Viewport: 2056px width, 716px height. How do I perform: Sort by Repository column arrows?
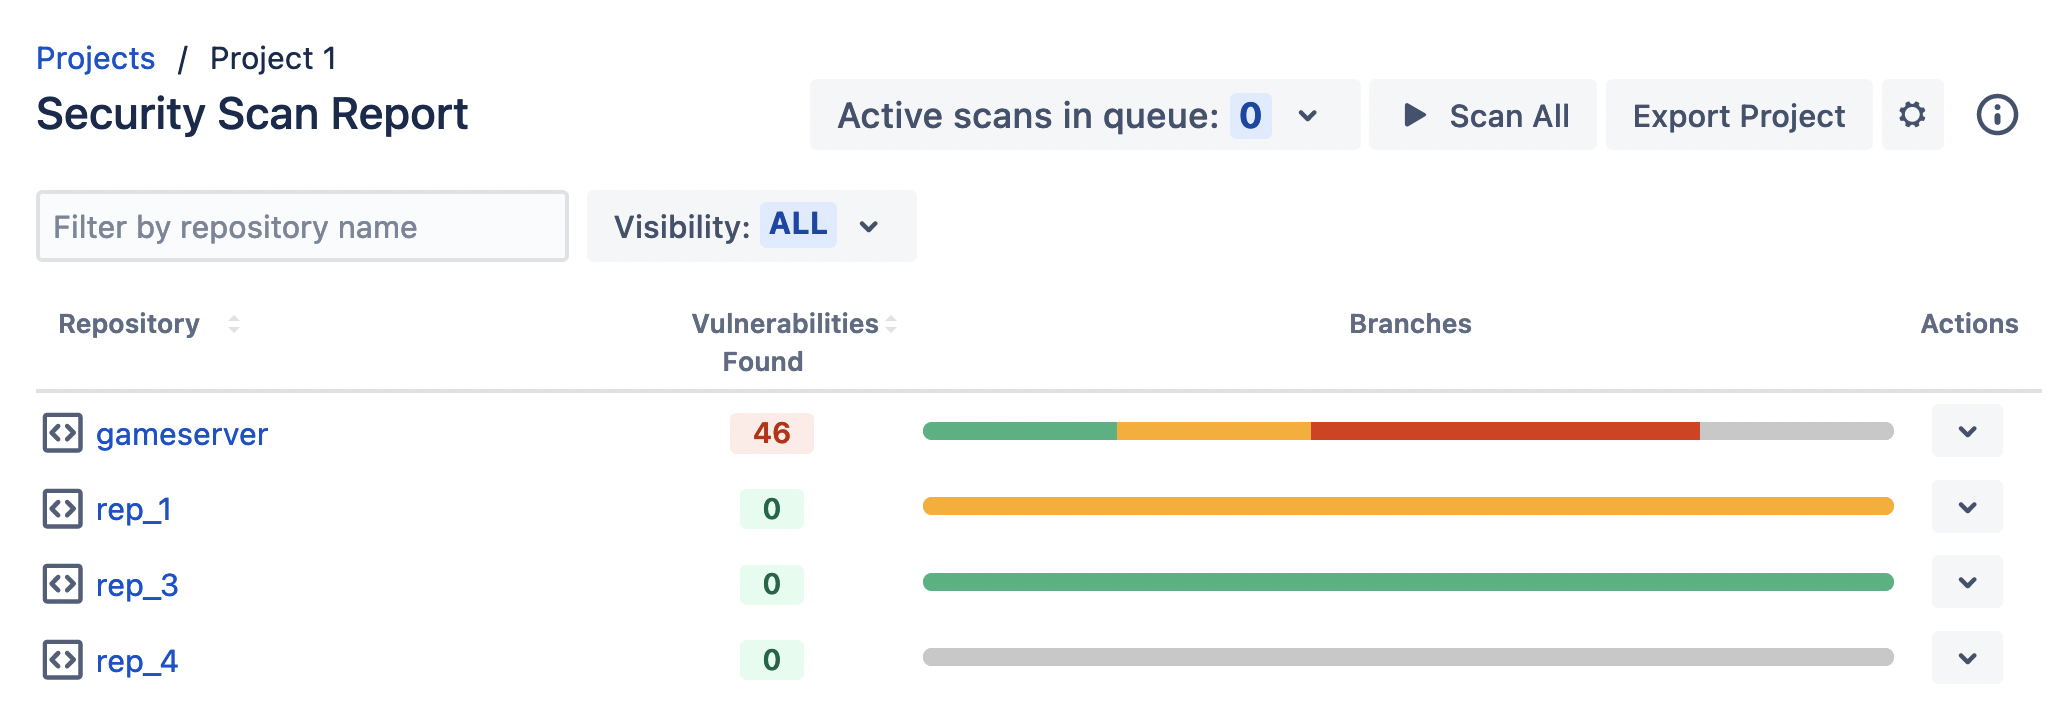pyautogui.click(x=233, y=324)
